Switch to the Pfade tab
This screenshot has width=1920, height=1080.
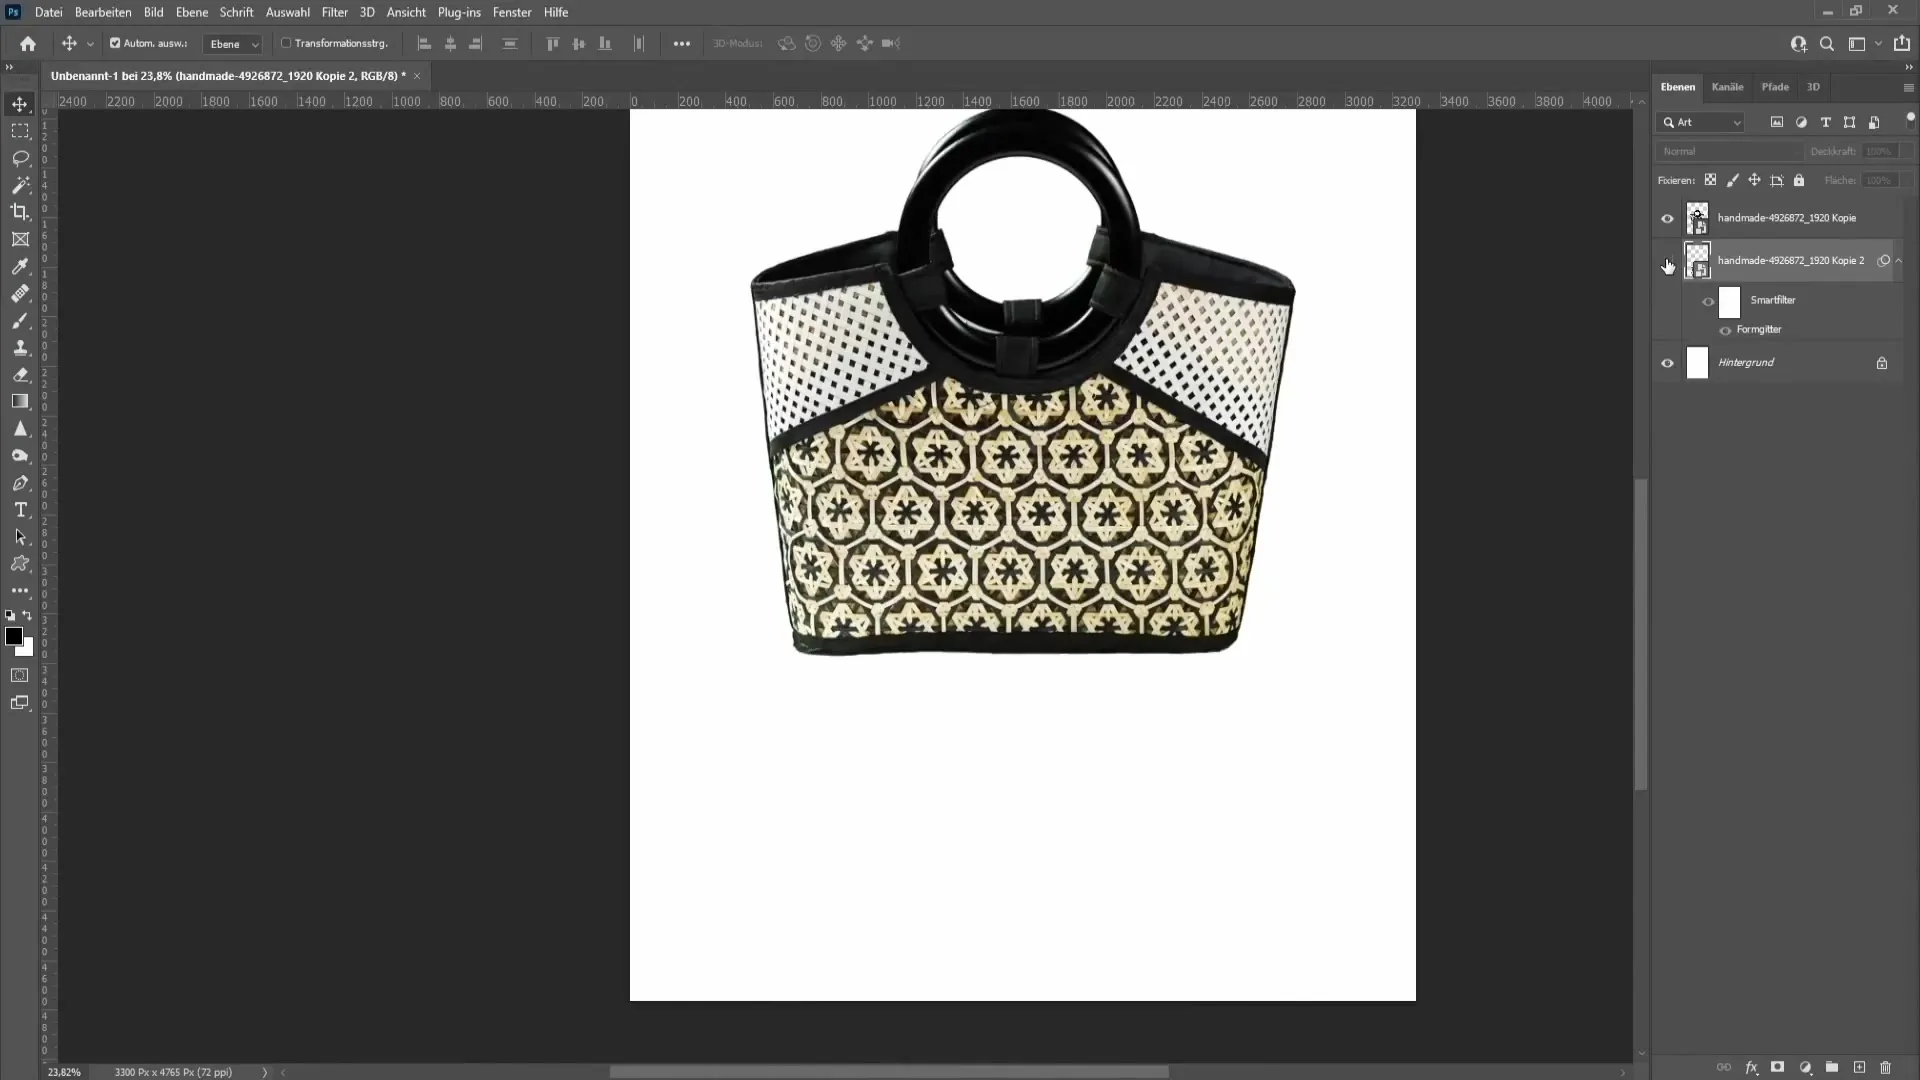click(1775, 86)
